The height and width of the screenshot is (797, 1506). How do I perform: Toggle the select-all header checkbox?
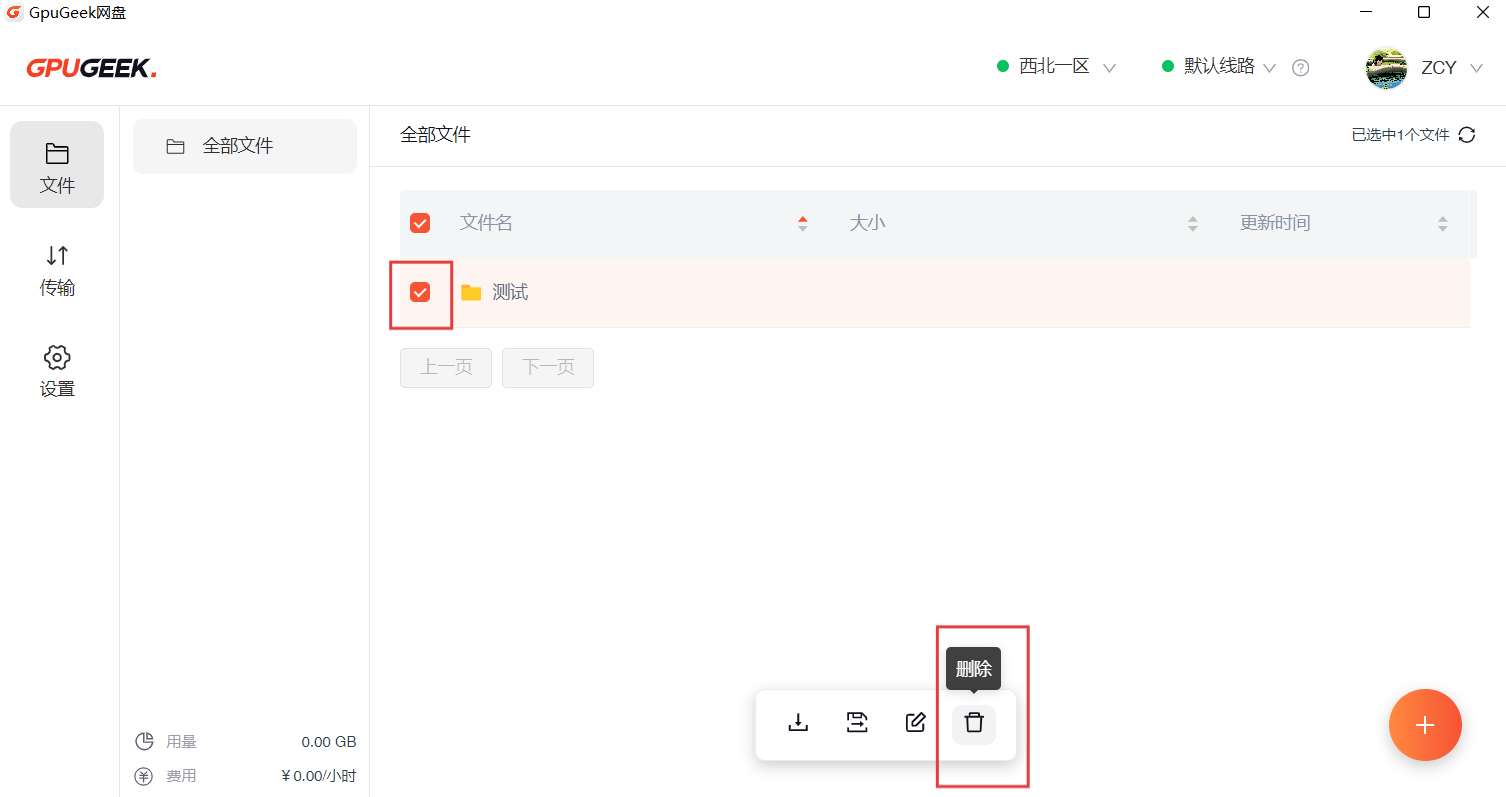[x=420, y=223]
